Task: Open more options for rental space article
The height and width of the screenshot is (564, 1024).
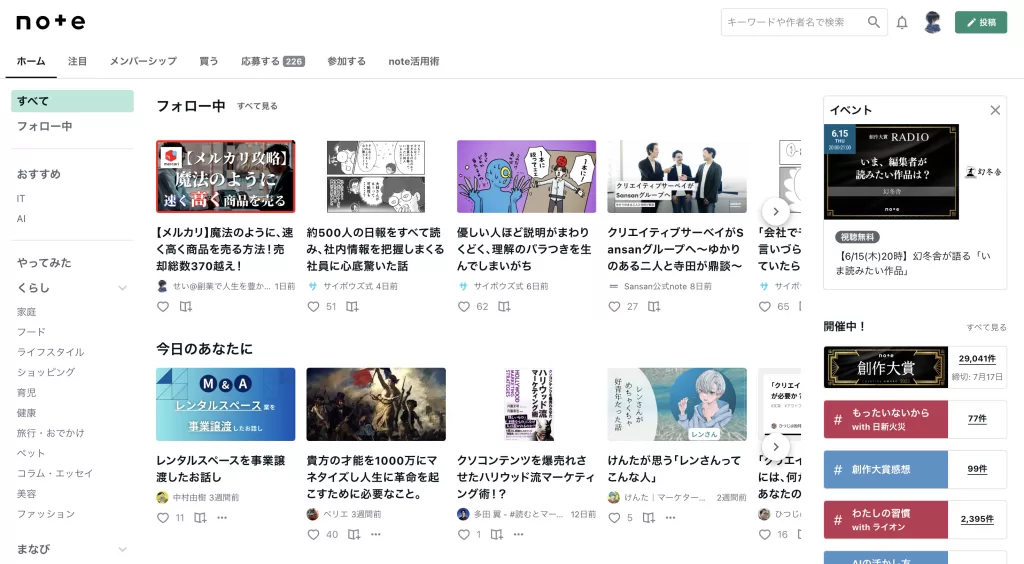Action: click(x=222, y=518)
